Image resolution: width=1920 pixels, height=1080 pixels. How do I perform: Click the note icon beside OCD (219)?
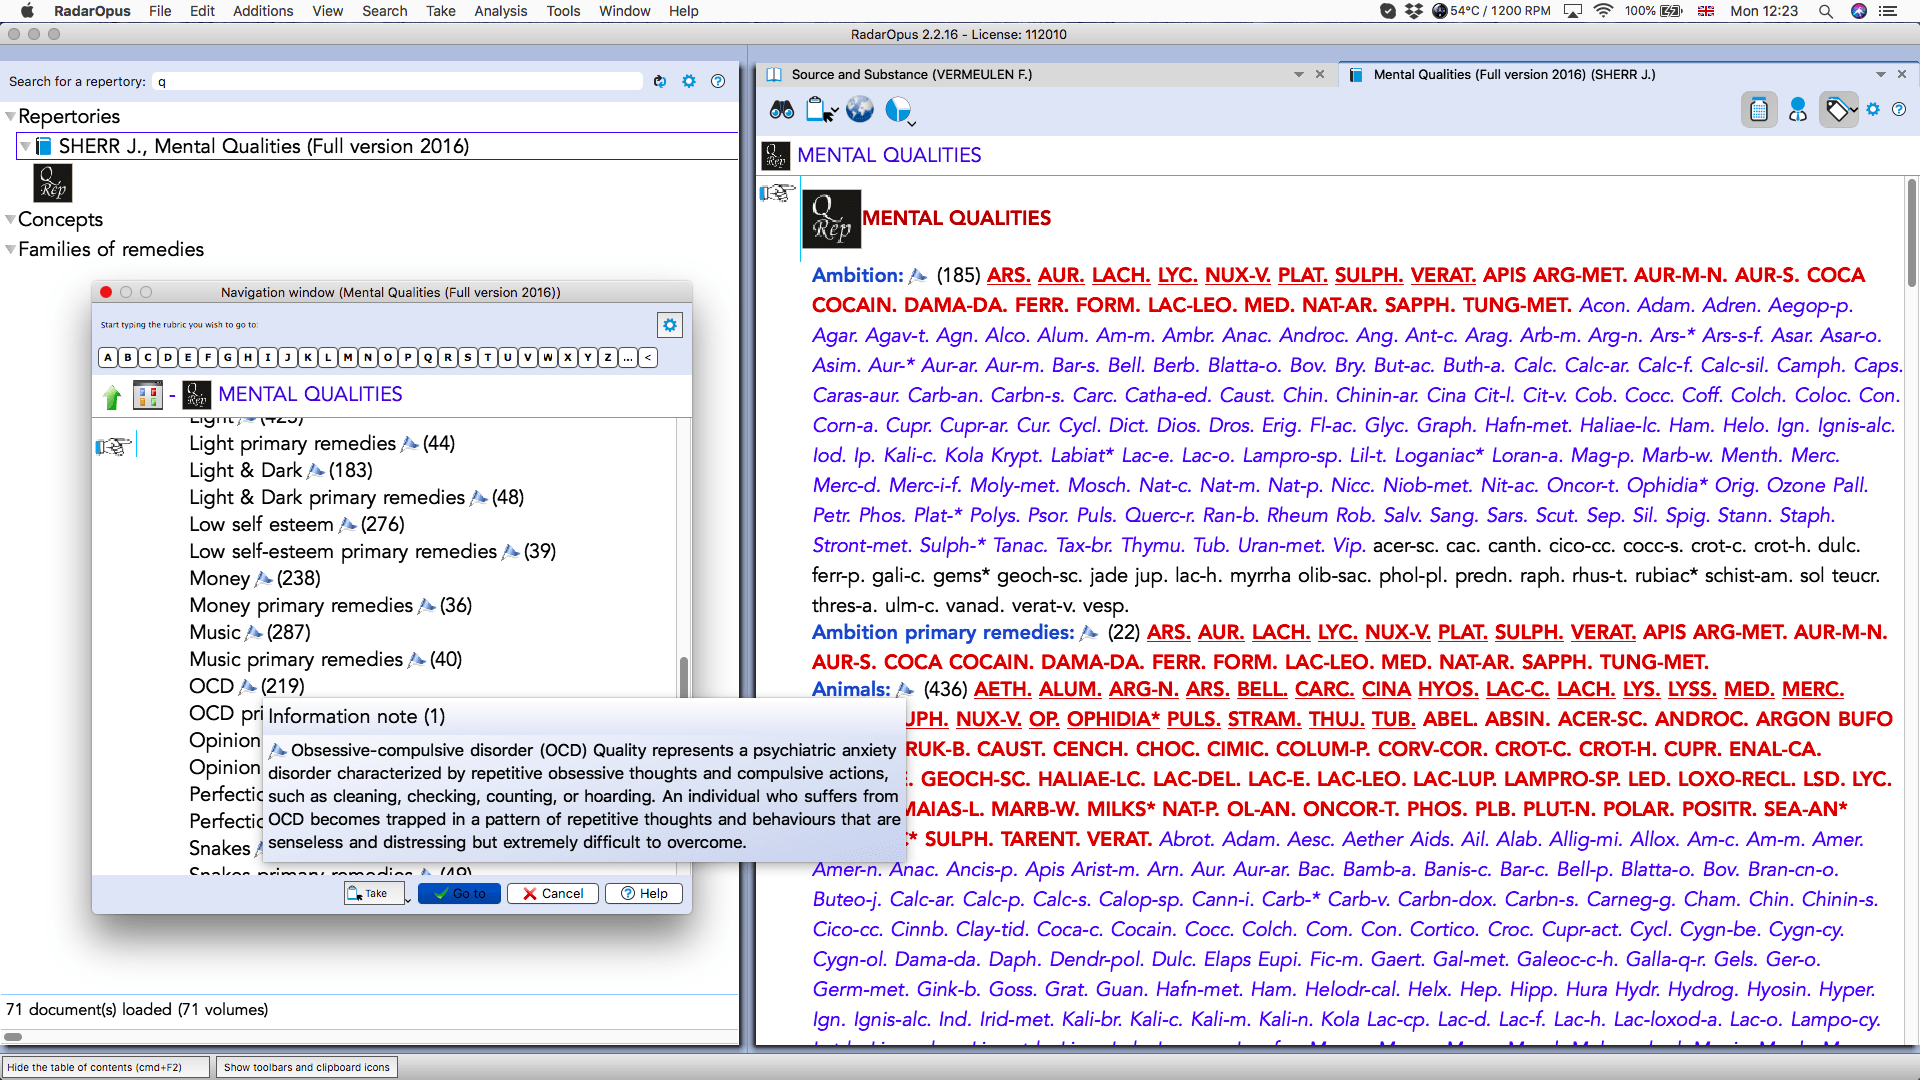tap(247, 687)
